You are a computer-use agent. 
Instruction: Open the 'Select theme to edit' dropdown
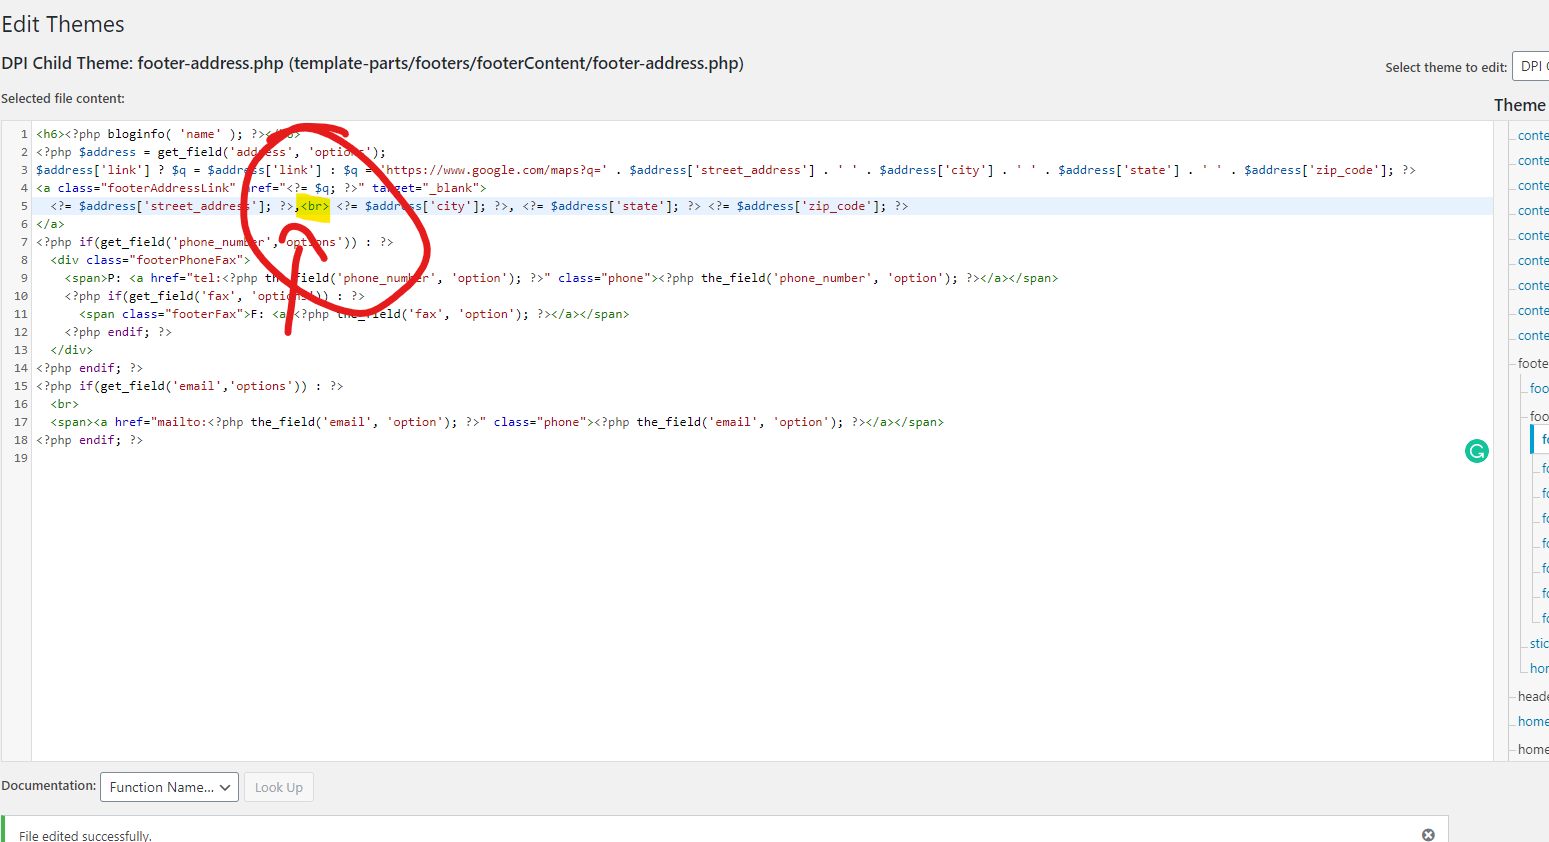coord(1530,66)
